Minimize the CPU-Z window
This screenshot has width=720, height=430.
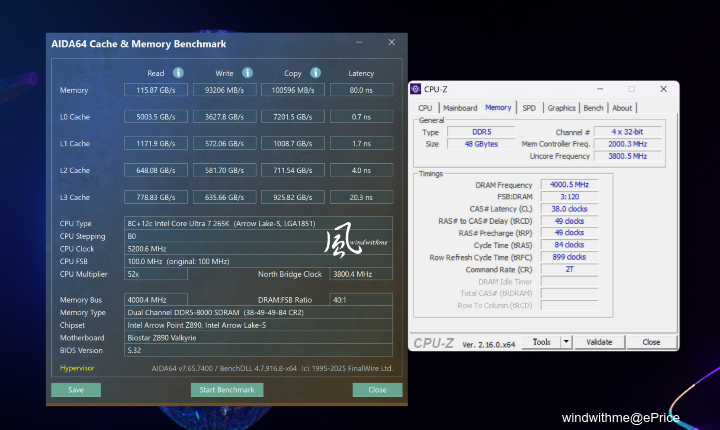pos(600,89)
